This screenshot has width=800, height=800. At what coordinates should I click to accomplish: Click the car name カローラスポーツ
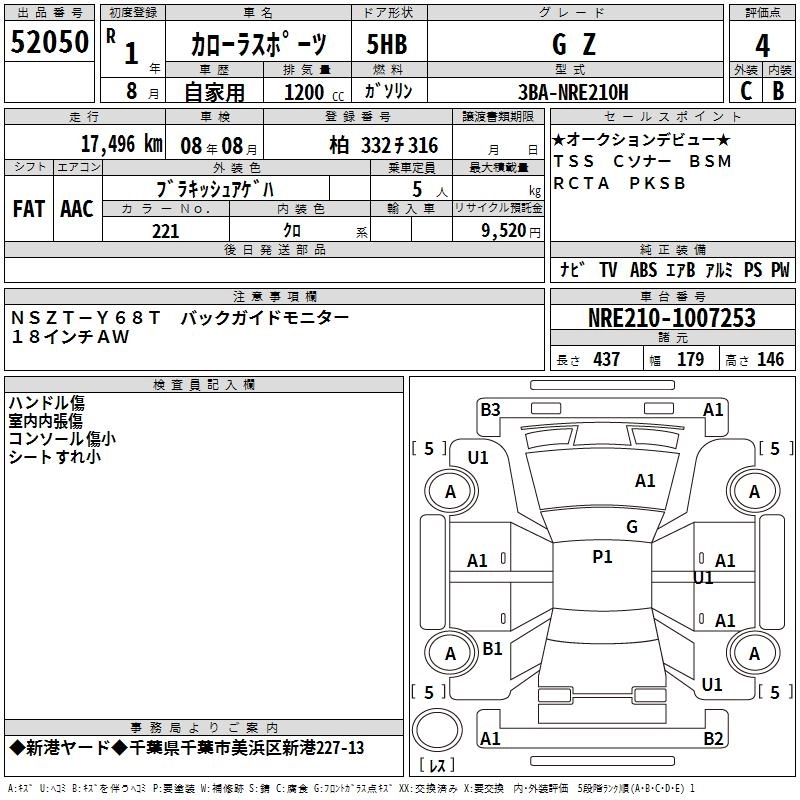coord(258,46)
